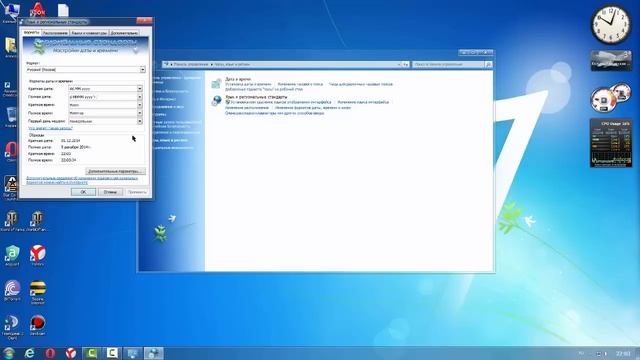Switch to the white Camtasia taskbar button
The width and height of the screenshot is (640, 360).
tap(112, 353)
